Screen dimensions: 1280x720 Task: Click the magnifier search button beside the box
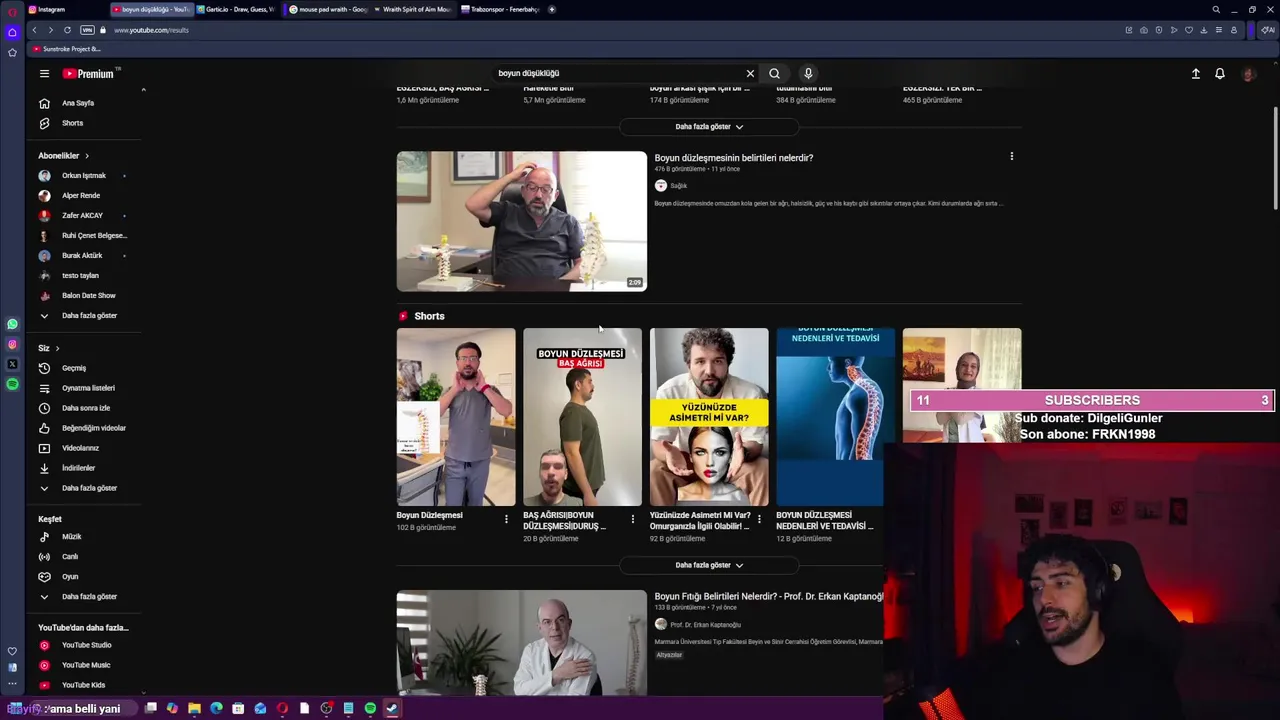pos(774,73)
